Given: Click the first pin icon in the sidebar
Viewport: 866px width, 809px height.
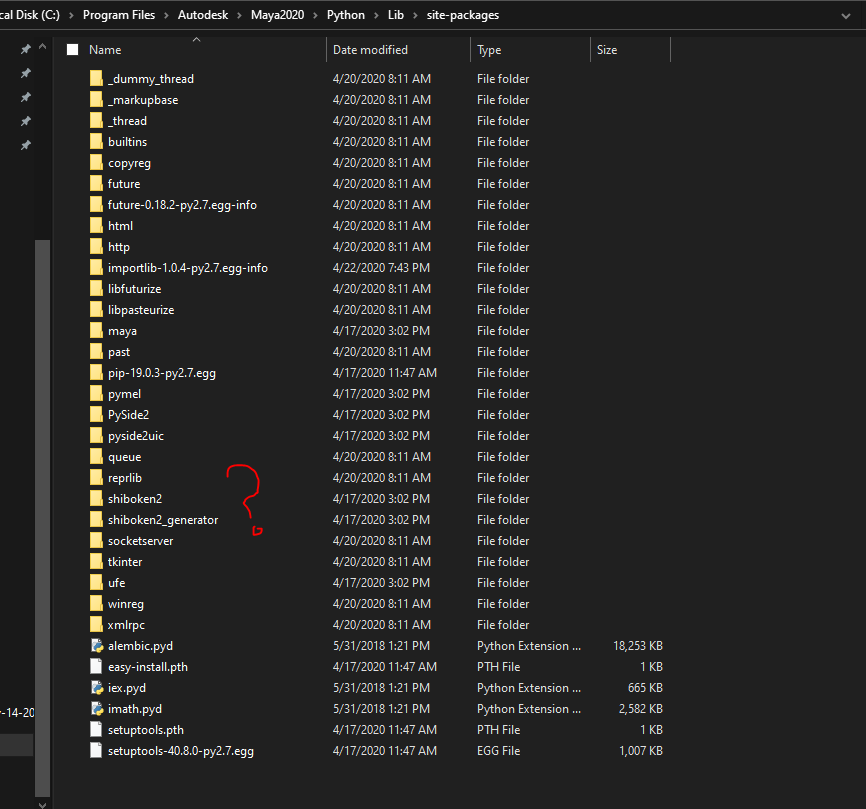Looking at the screenshot, I should (x=26, y=49).
